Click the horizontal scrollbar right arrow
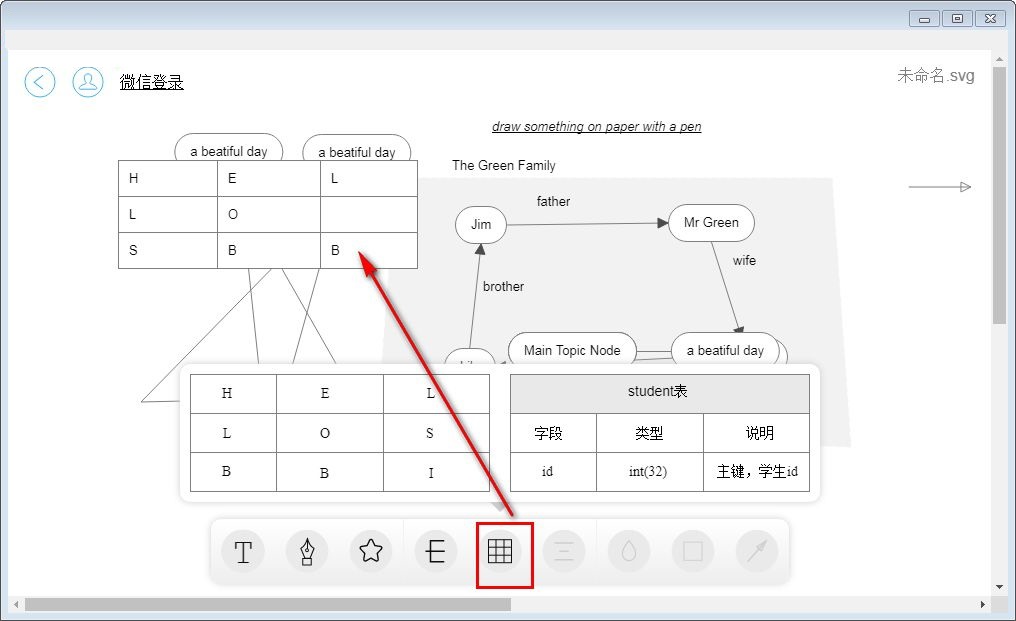1016x621 pixels. click(983, 605)
